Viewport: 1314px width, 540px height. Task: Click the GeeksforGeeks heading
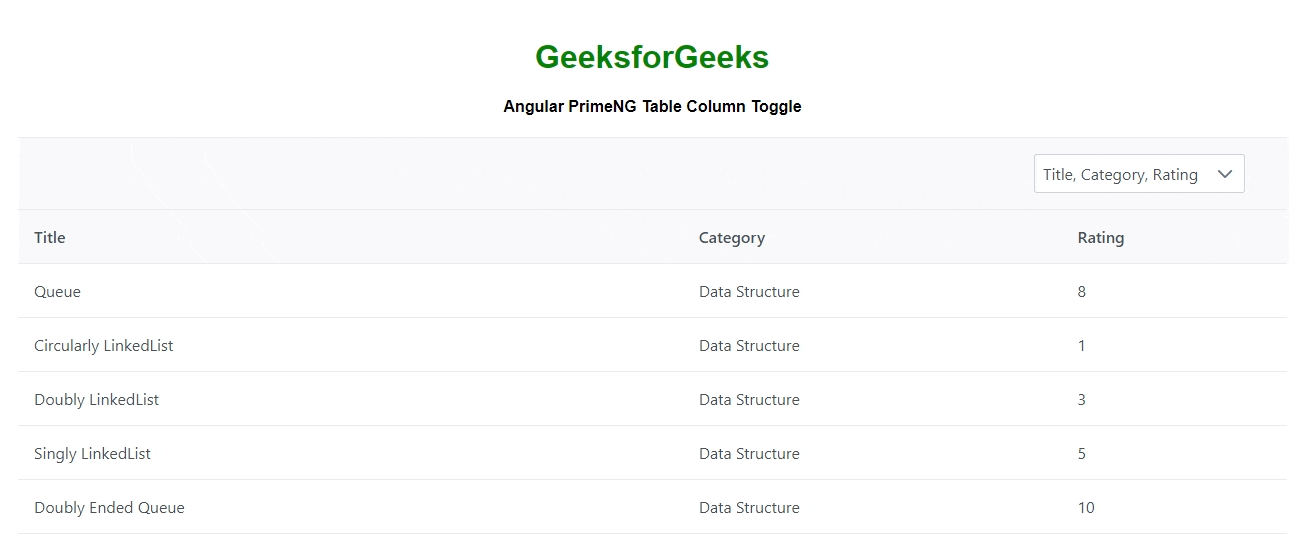pos(652,58)
